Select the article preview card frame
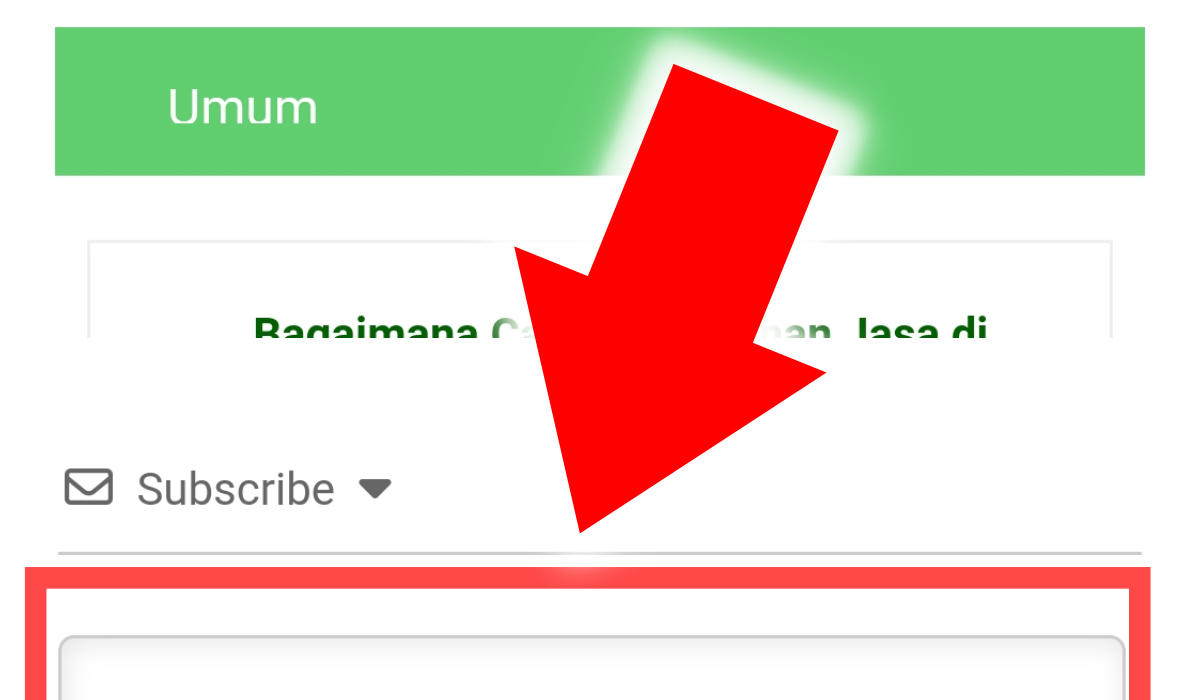 [x=600, y=288]
